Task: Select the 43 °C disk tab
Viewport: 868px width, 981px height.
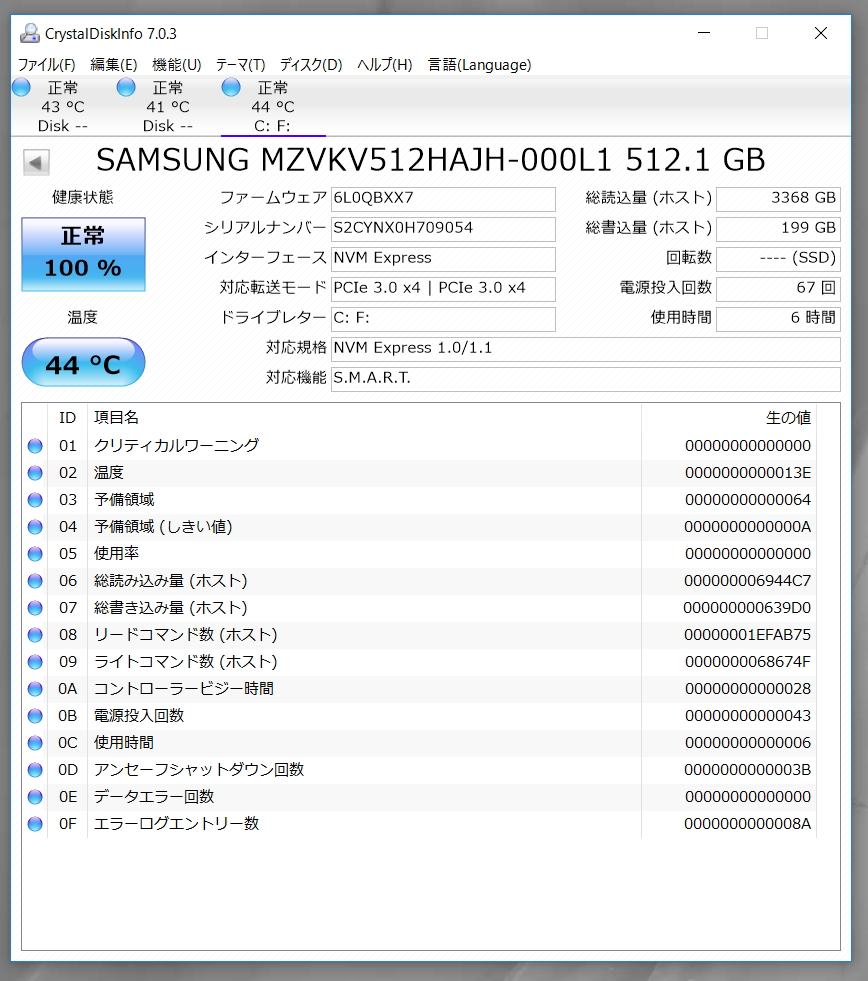Action: (63, 106)
